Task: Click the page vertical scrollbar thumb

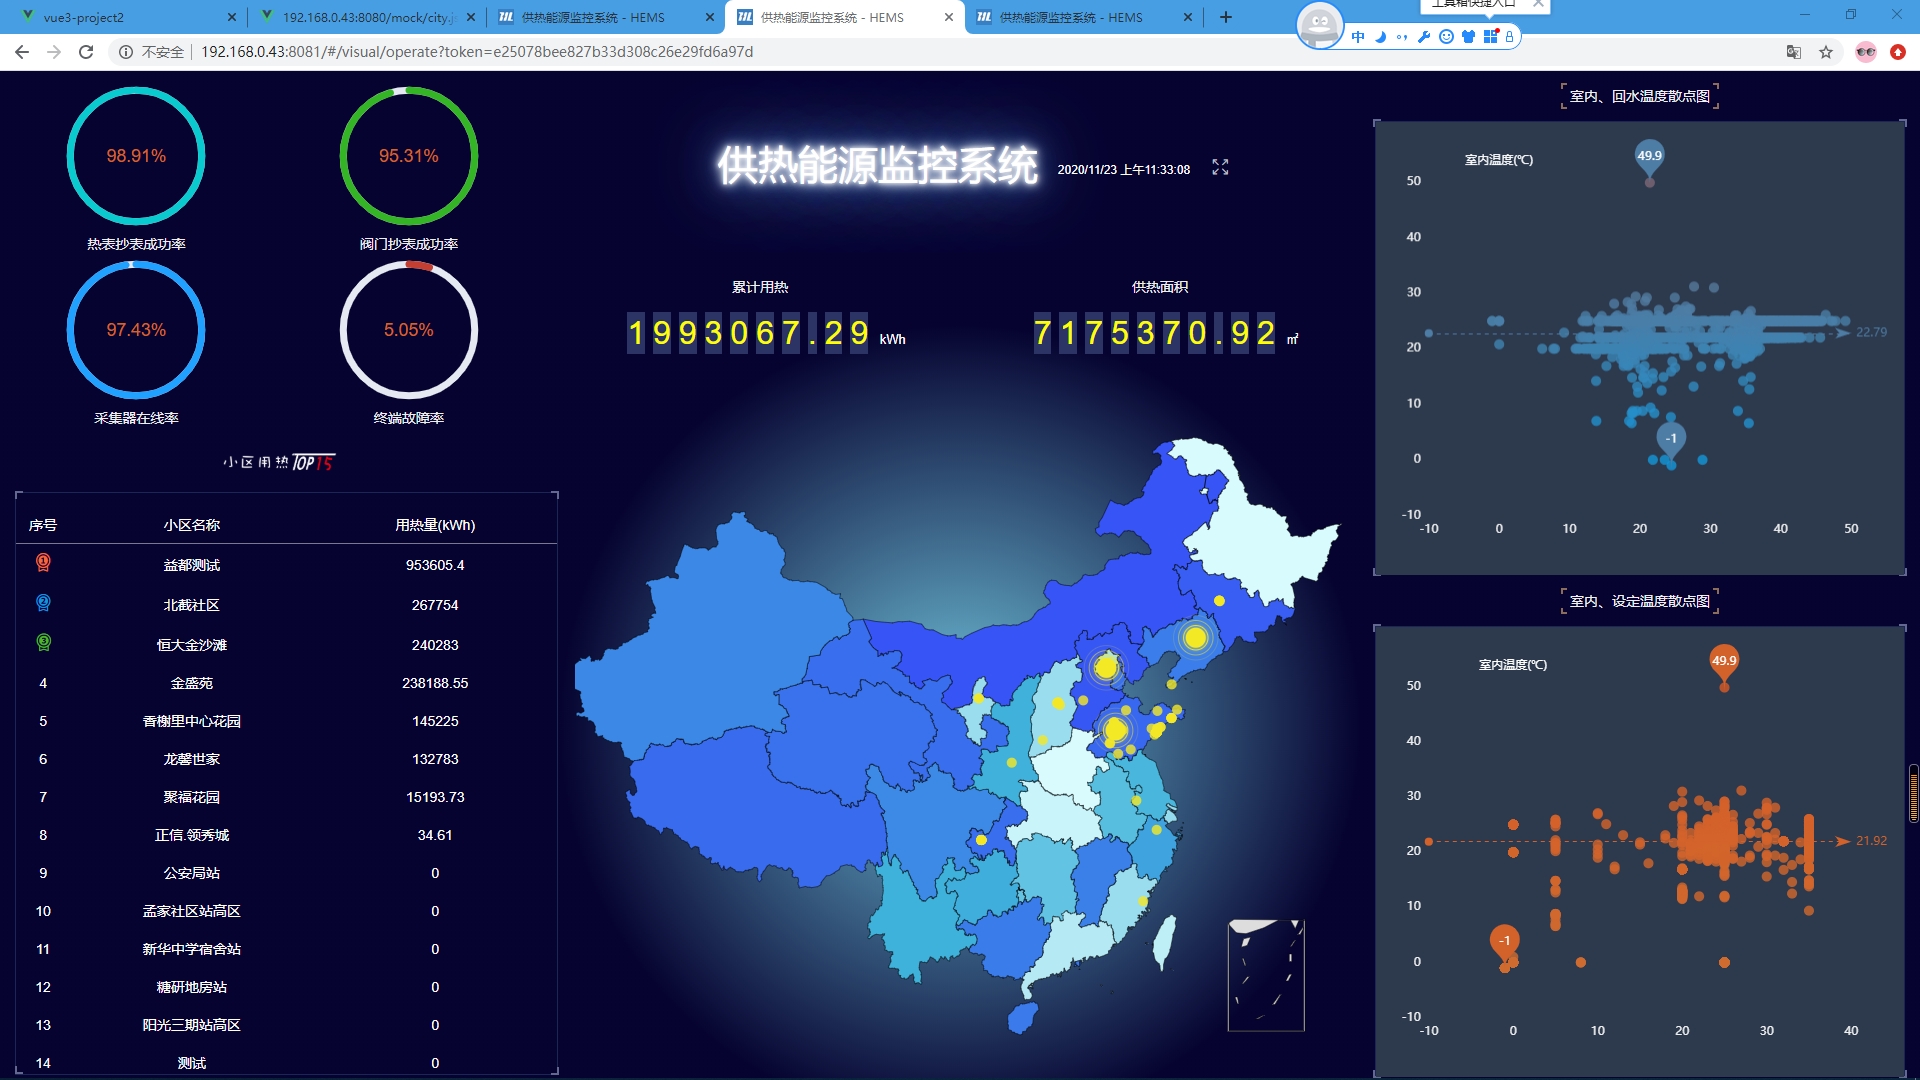Action: coord(1913,793)
